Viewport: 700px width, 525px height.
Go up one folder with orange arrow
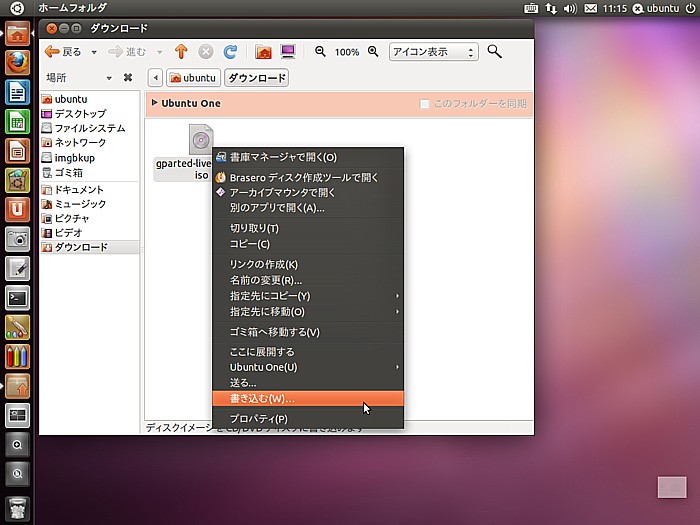point(181,52)
